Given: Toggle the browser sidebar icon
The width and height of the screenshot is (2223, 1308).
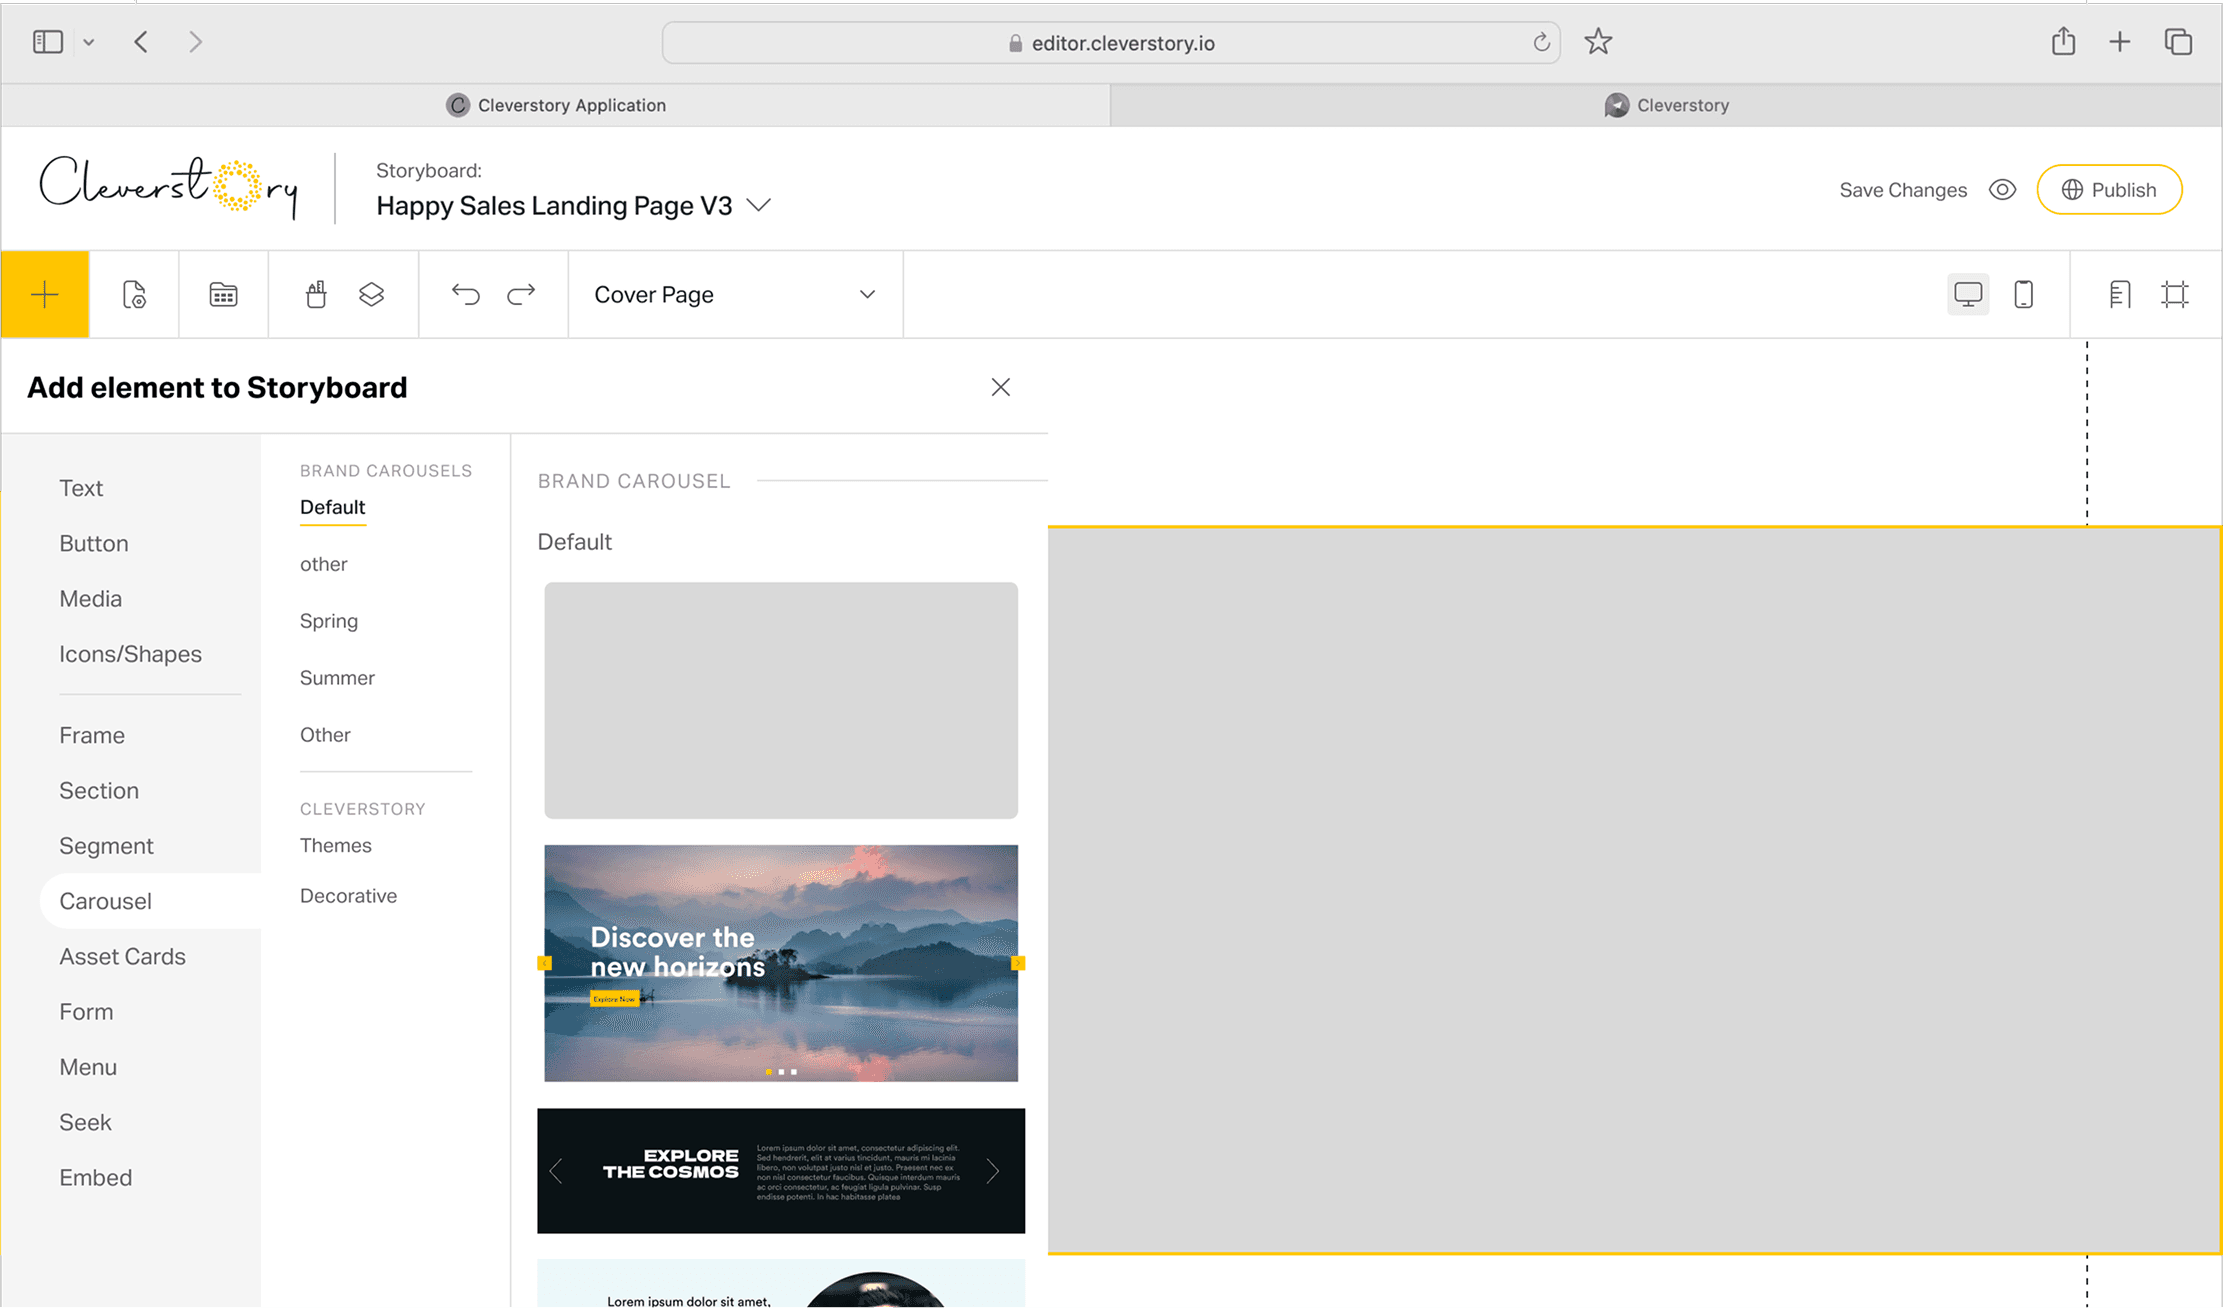Looking at the screenshot, I should (48, 42).
